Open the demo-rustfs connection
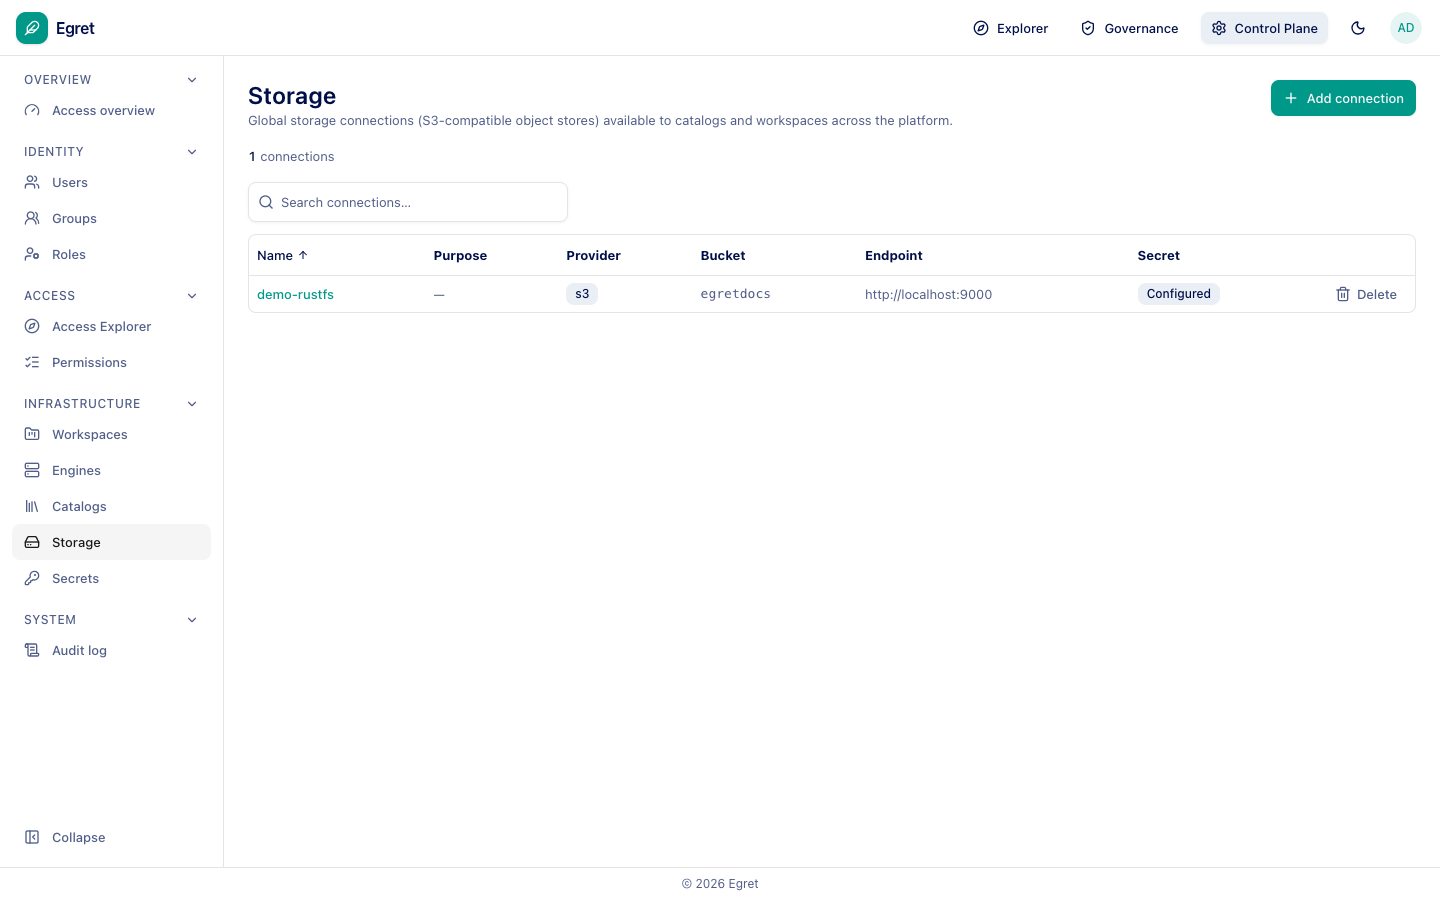 [295, 295]
